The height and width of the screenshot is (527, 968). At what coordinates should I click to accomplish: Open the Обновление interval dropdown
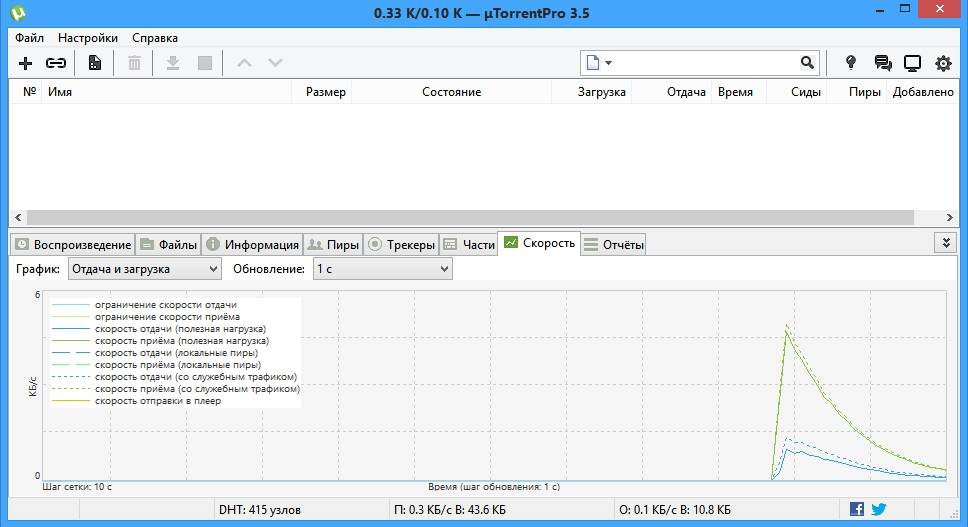click(383, 269)
